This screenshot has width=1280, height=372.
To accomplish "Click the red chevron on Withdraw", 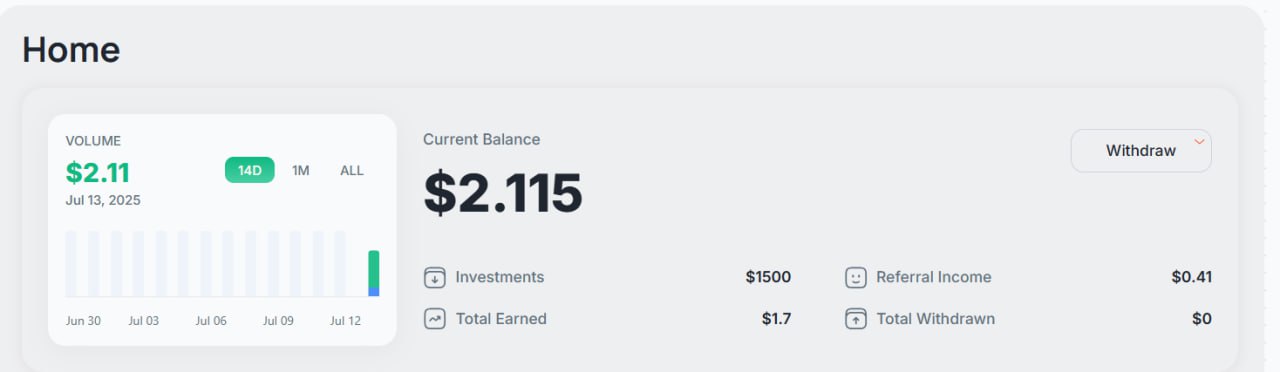I will tap(1199, 141).
